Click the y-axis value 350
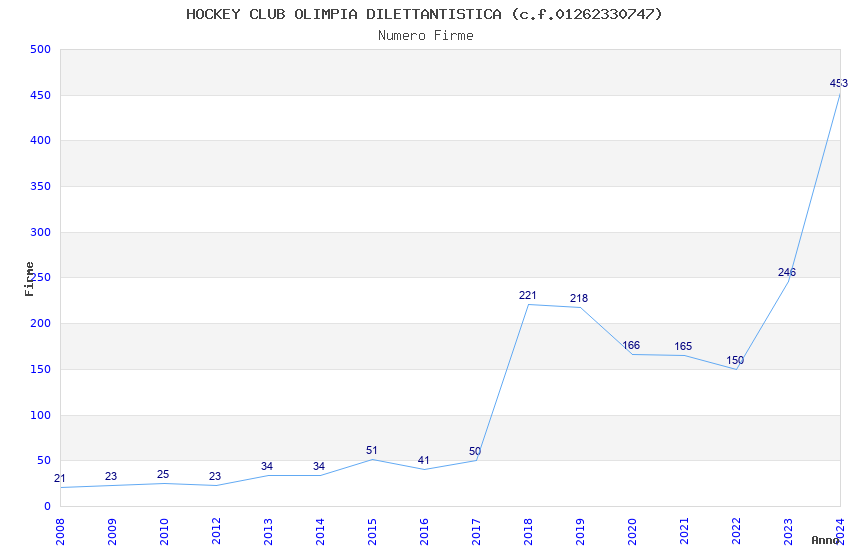The height and width of the screenshot is (550, 850). pyautogui.click(x=41, y=186)
